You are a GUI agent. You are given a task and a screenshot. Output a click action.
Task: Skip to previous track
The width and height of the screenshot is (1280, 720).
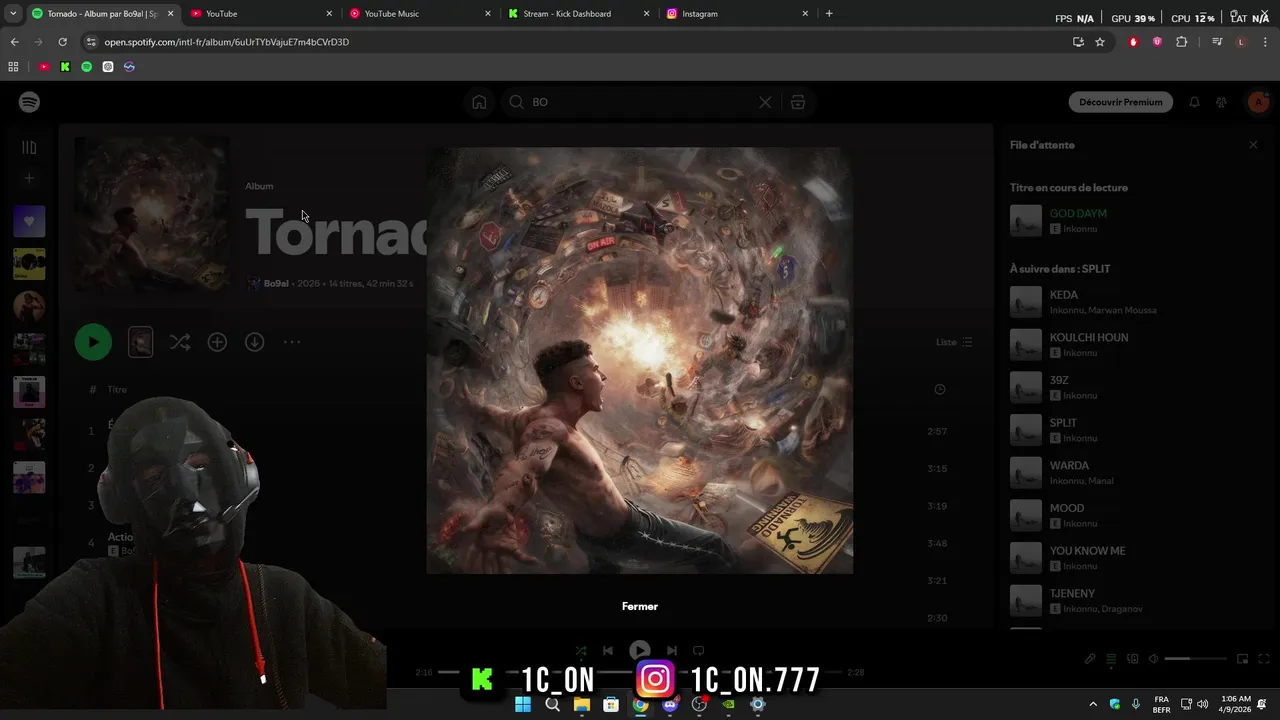tap(607, 651)
